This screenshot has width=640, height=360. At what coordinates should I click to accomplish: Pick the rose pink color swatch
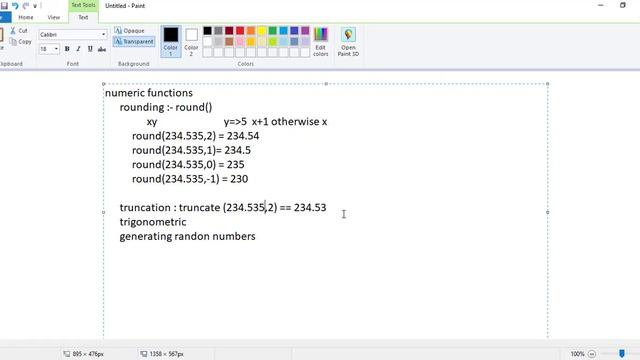[240, 41]
